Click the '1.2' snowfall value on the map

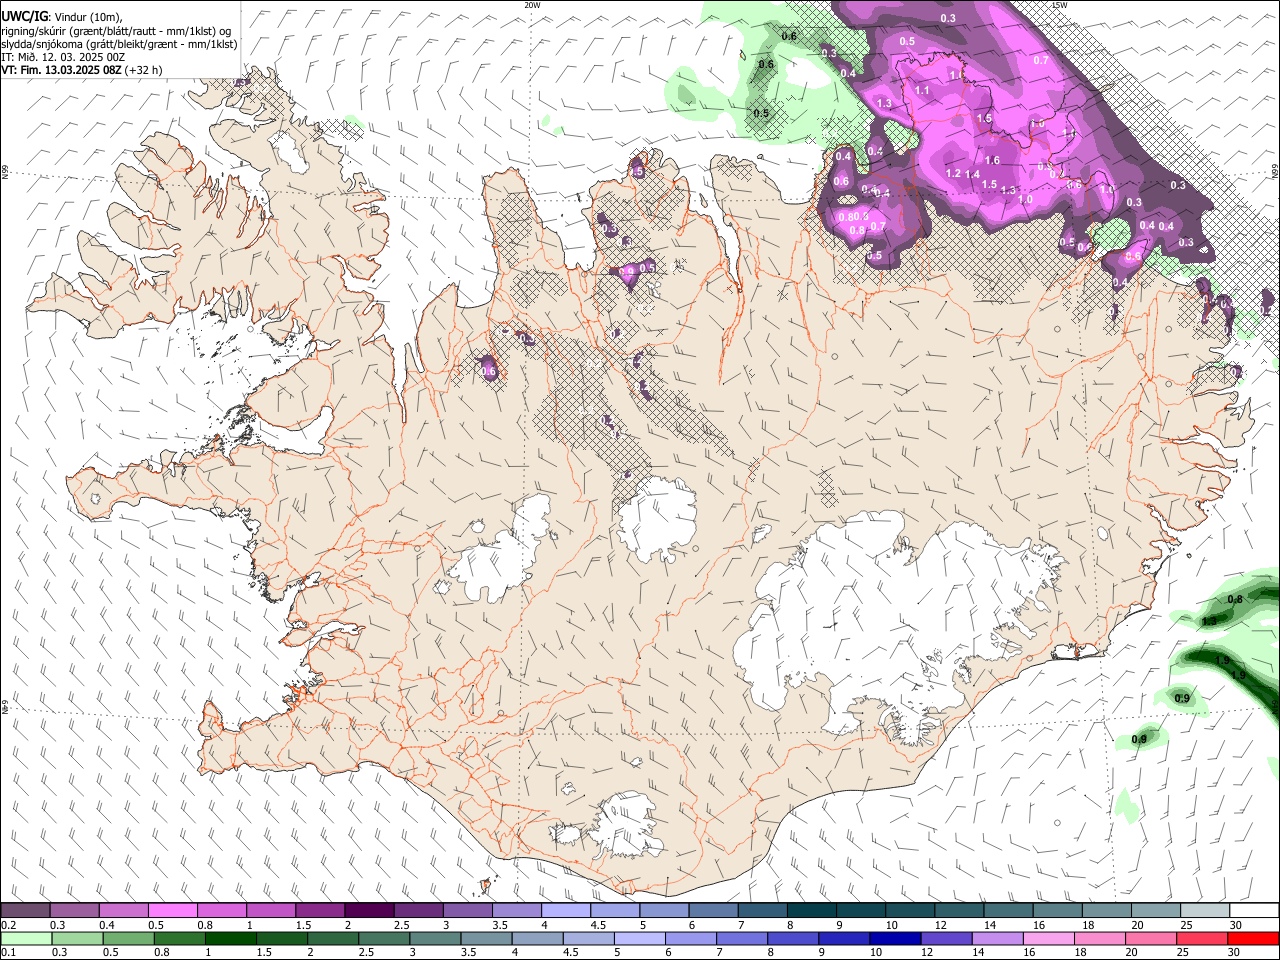[953, 174]
